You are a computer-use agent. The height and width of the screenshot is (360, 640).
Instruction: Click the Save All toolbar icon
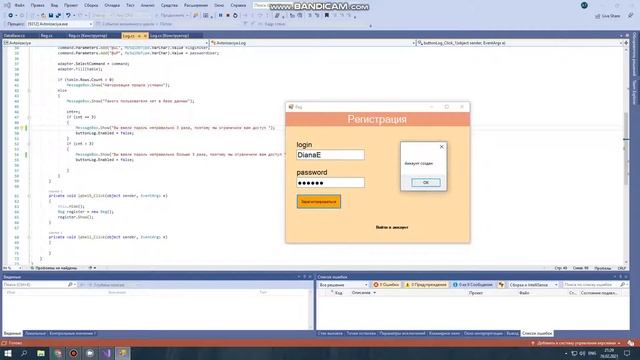[x=58, y=15]
